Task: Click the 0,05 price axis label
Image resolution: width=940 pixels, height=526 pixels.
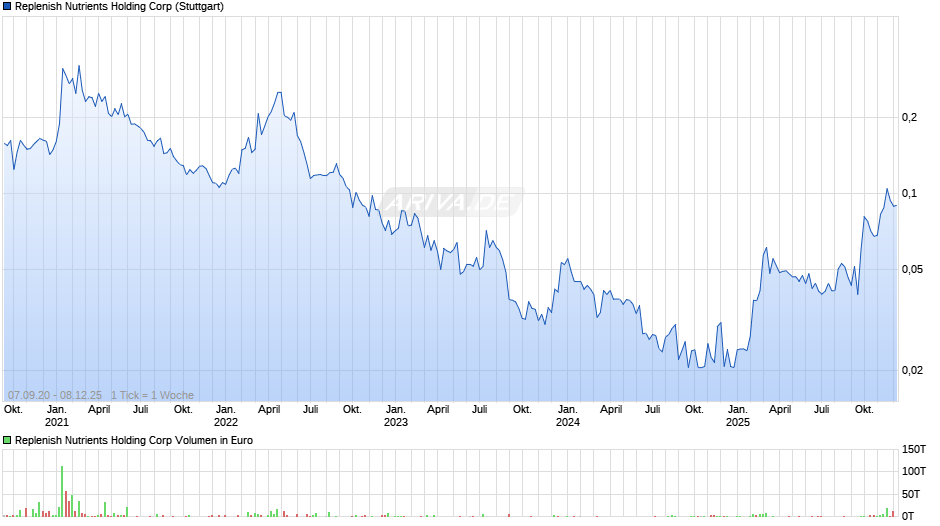Action: (912, 269)
